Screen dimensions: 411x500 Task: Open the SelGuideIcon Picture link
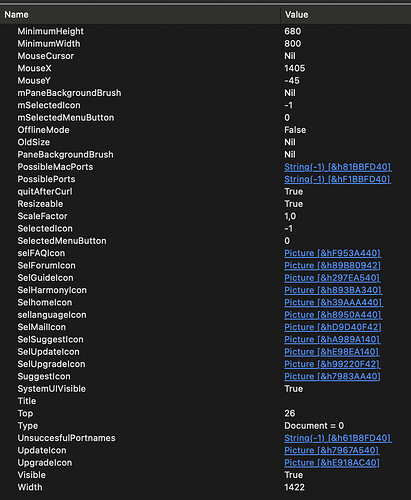[x=332, y=278]
